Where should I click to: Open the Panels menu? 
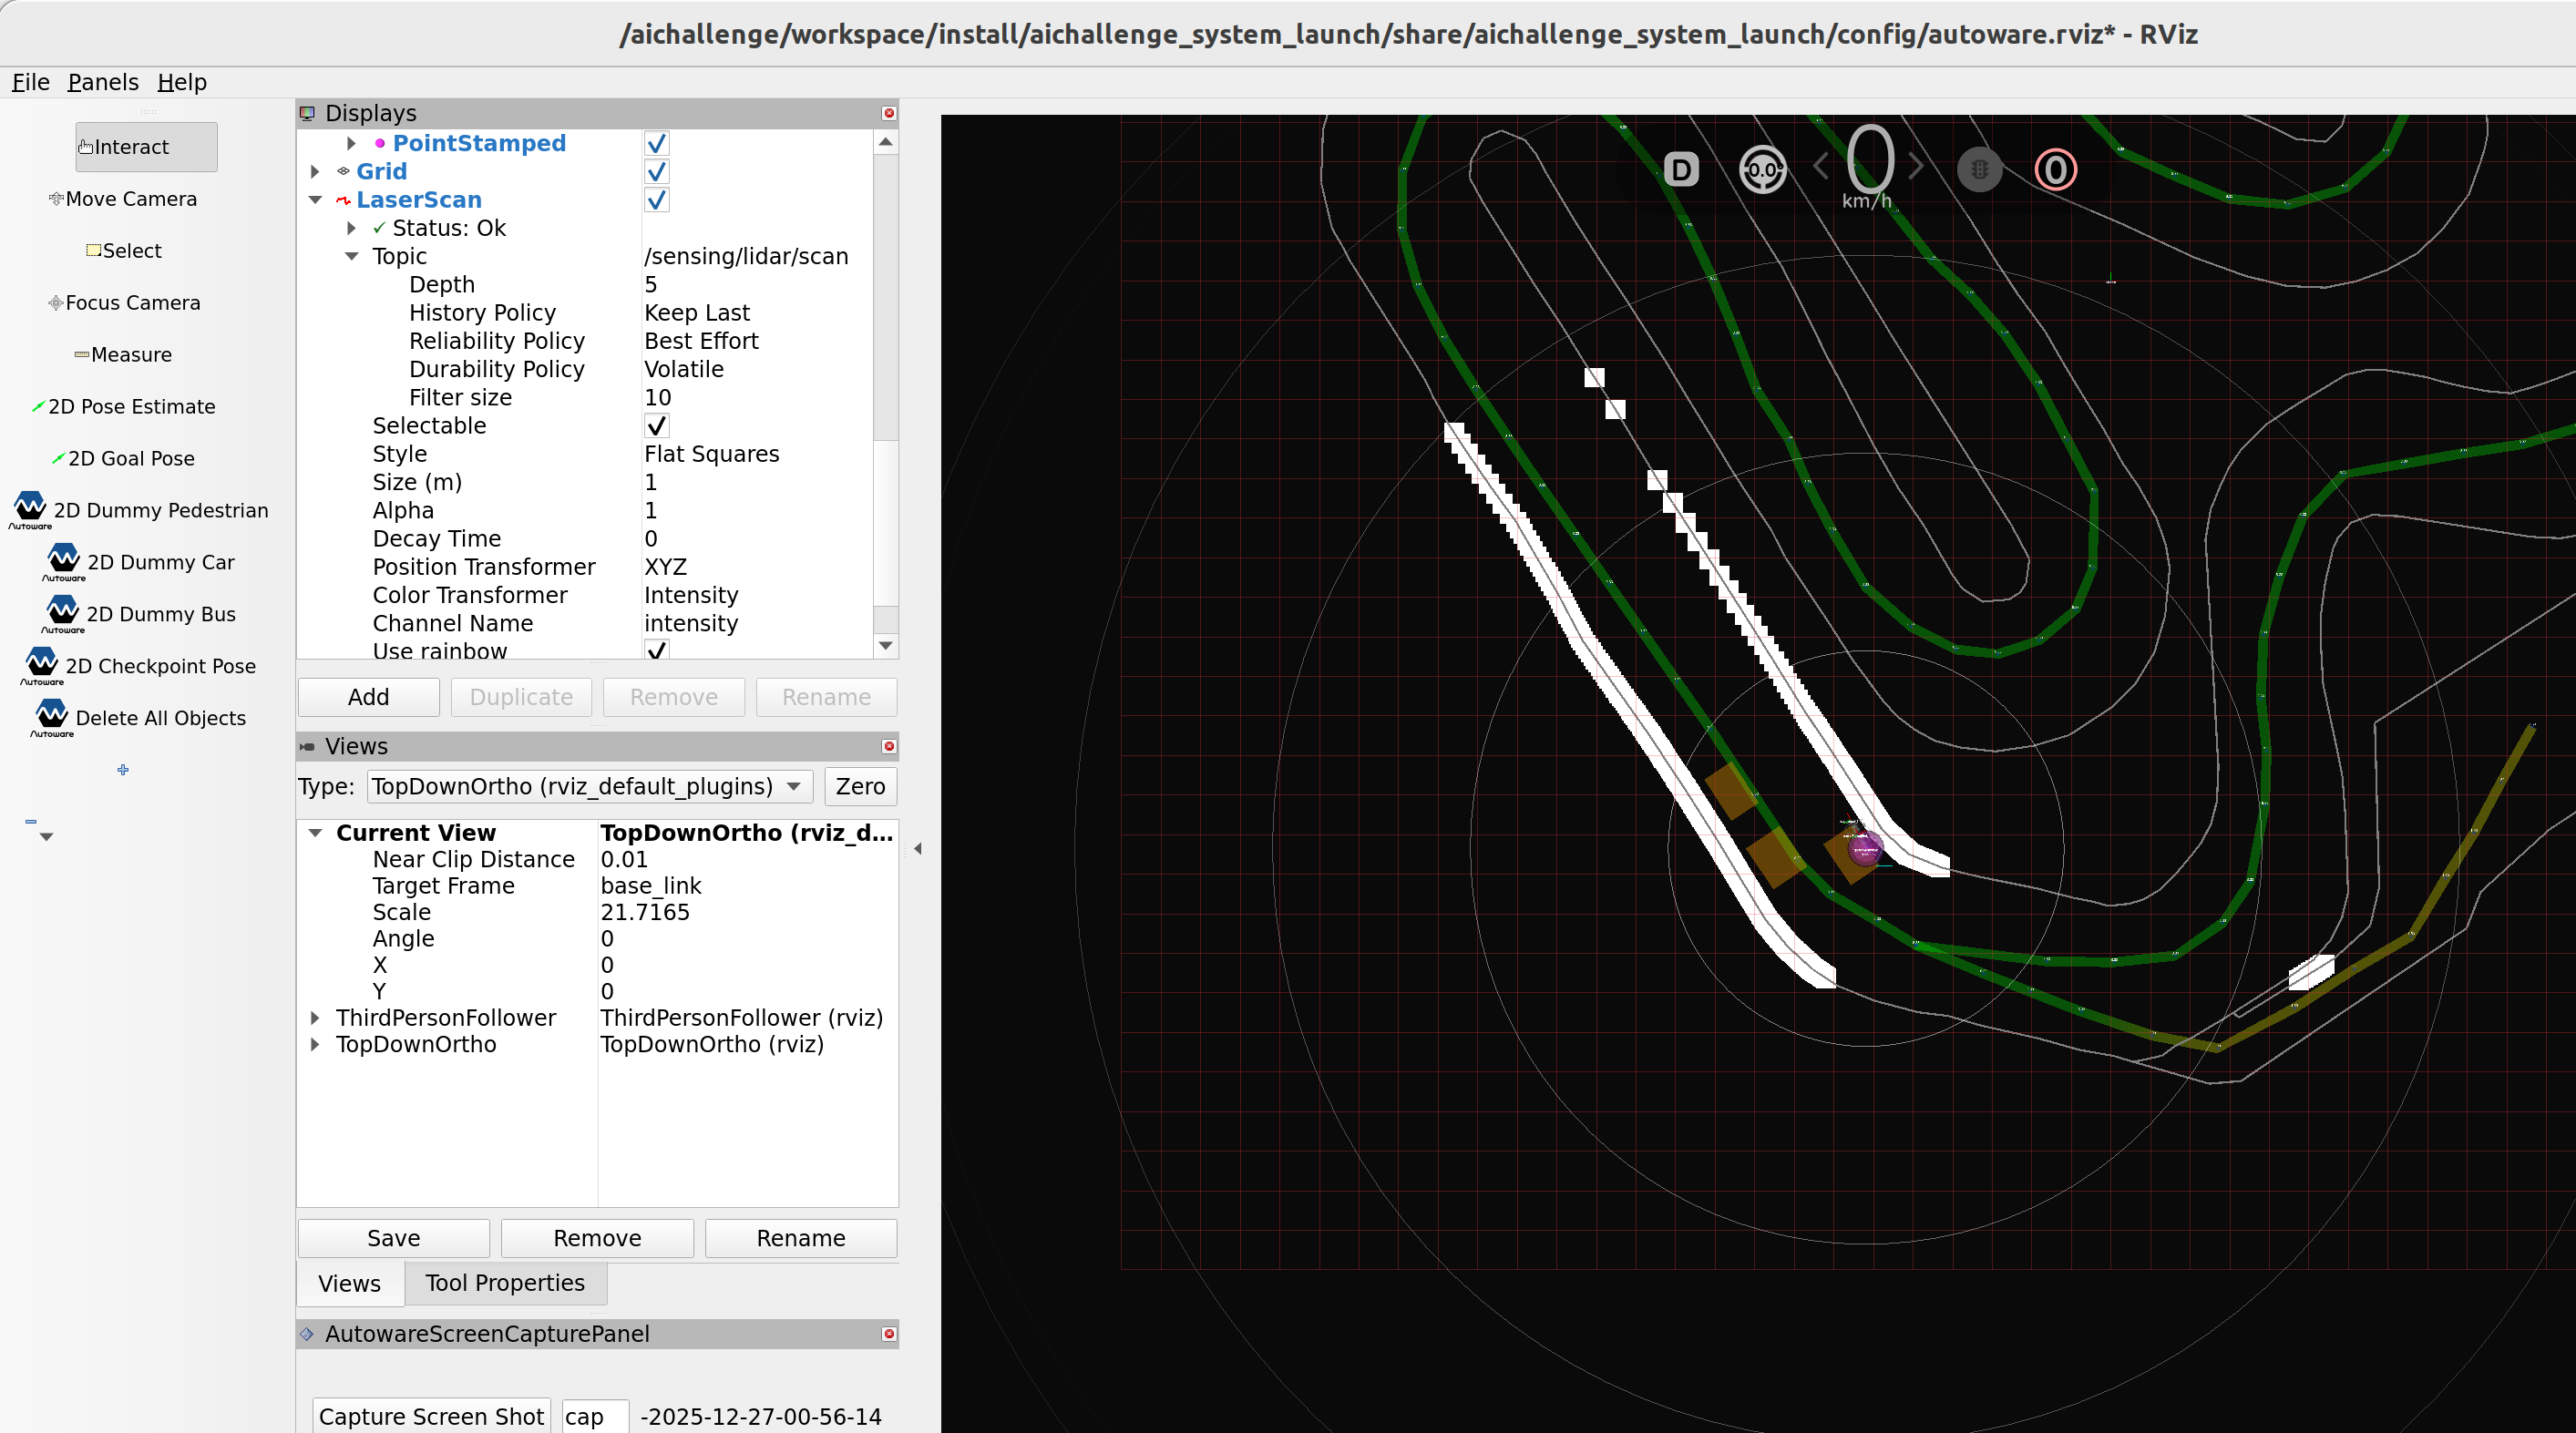(103, 82)
